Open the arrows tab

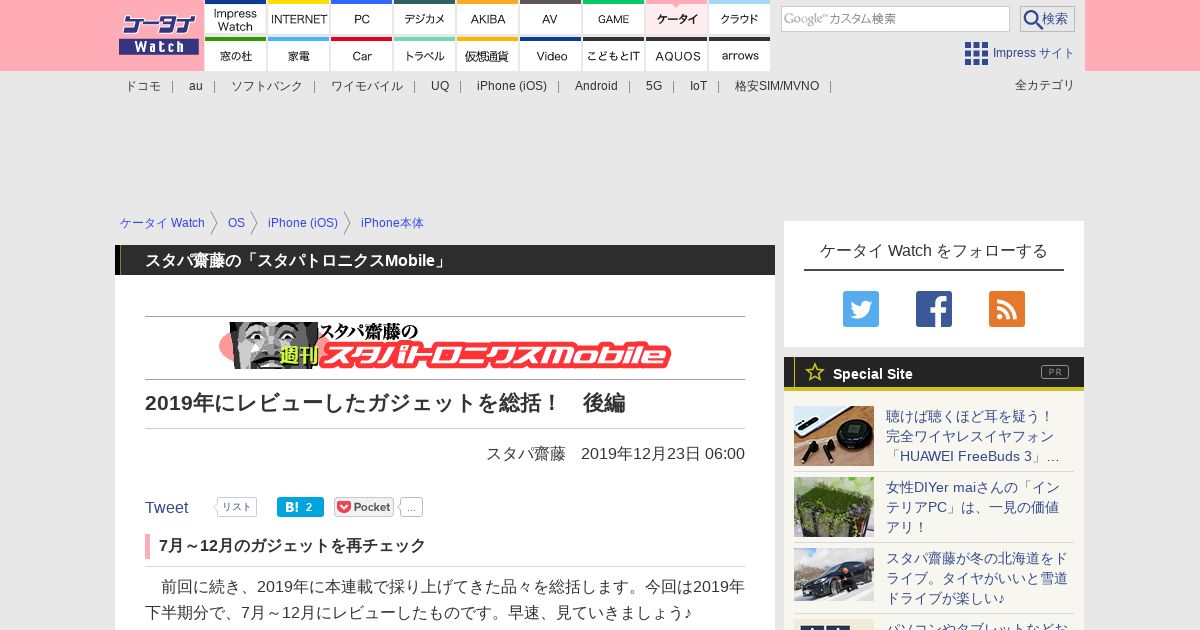(740, 55)
